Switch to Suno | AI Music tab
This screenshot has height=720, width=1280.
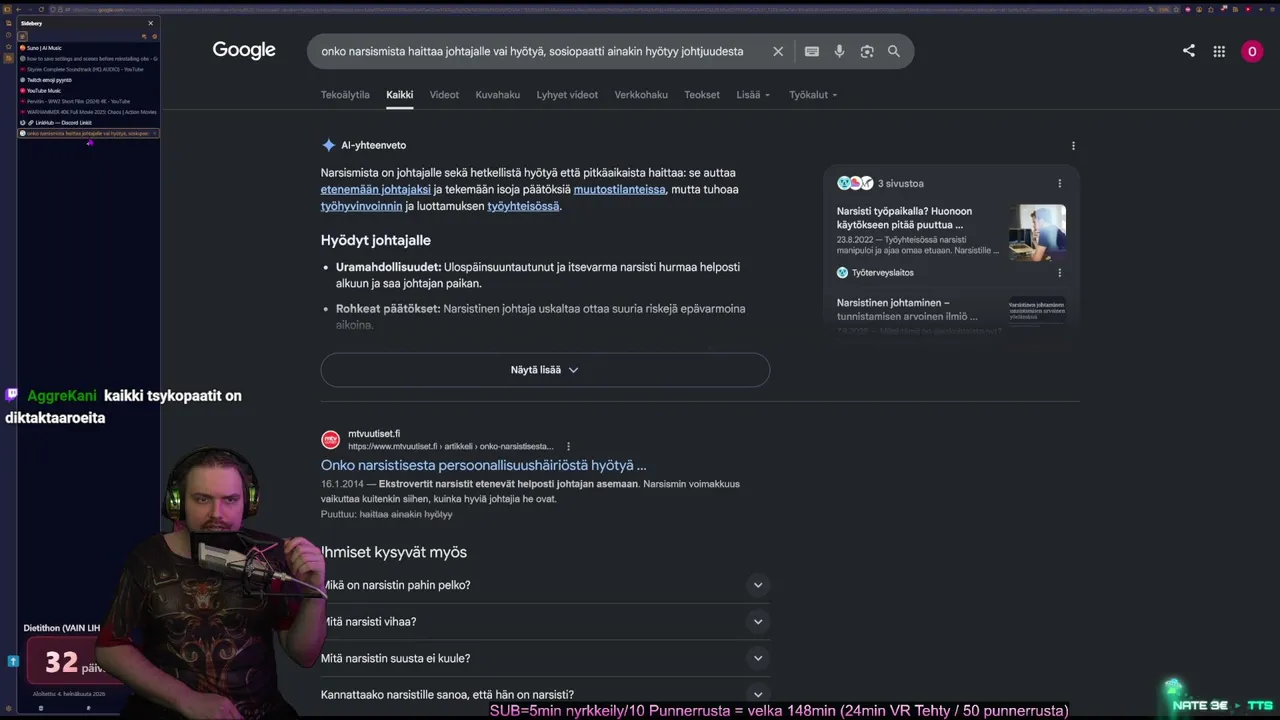[88, 48]
